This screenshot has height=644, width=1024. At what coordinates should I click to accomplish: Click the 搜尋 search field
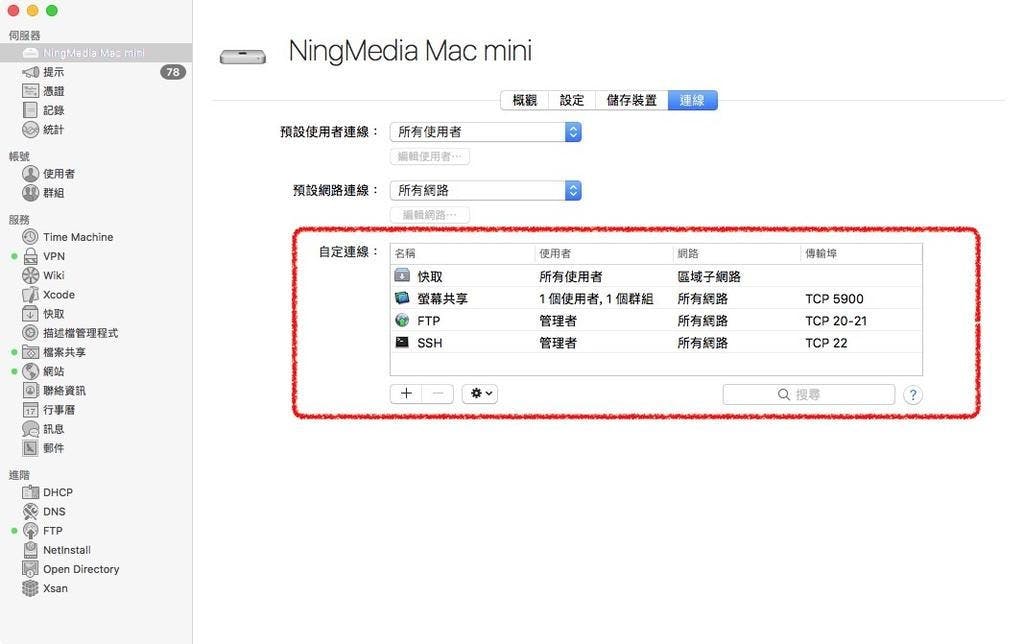[808, 394]
